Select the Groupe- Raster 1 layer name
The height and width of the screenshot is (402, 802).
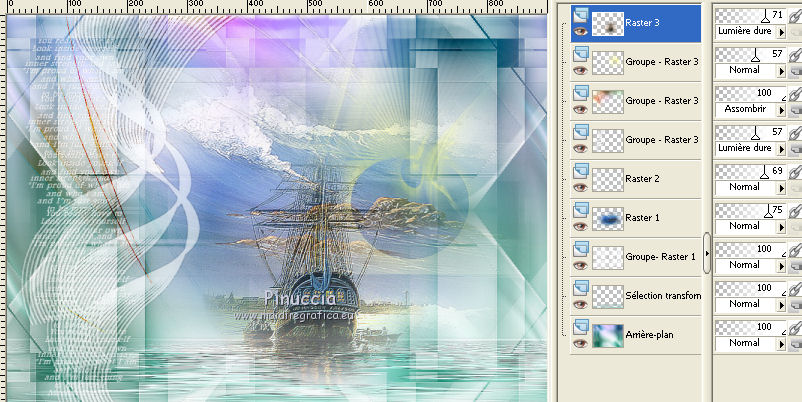pos(660,257)
